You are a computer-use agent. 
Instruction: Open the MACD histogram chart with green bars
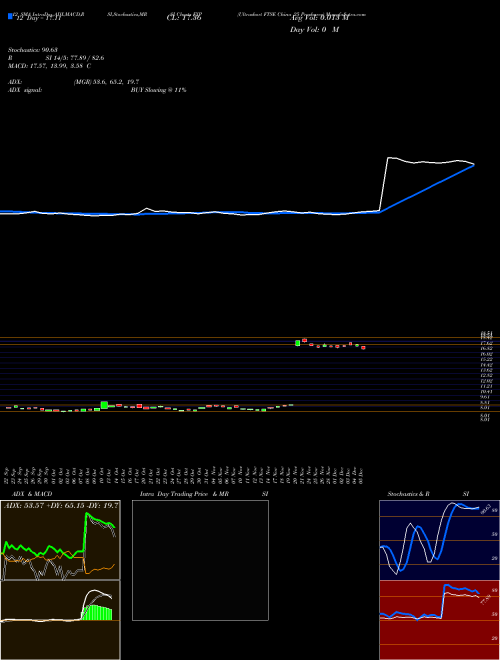click(60, 620)
